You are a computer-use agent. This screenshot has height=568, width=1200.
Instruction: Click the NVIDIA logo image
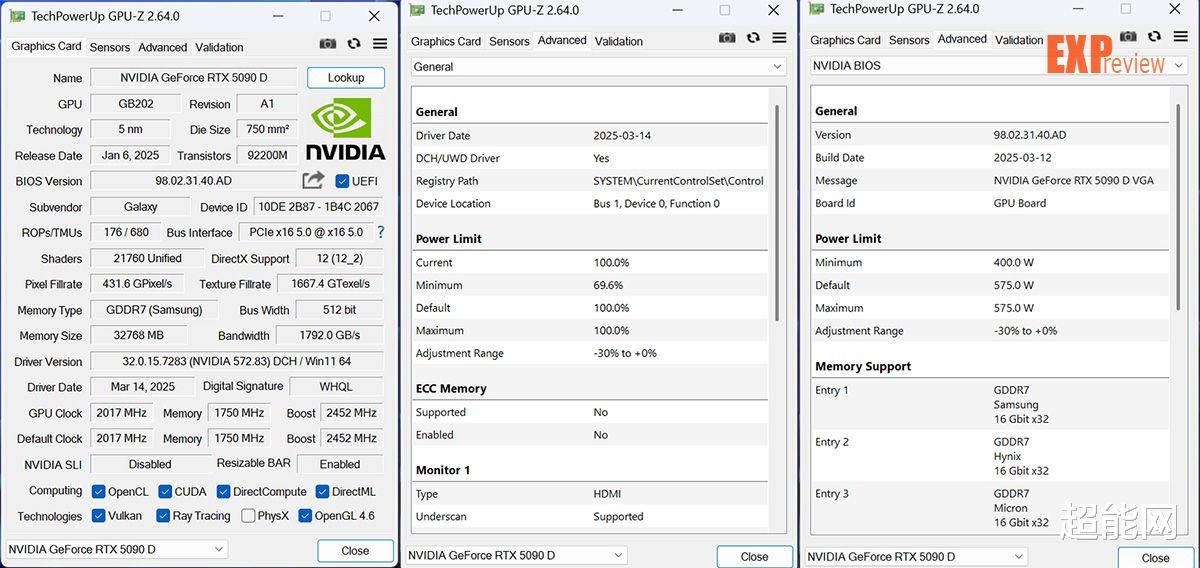point(346,128)
